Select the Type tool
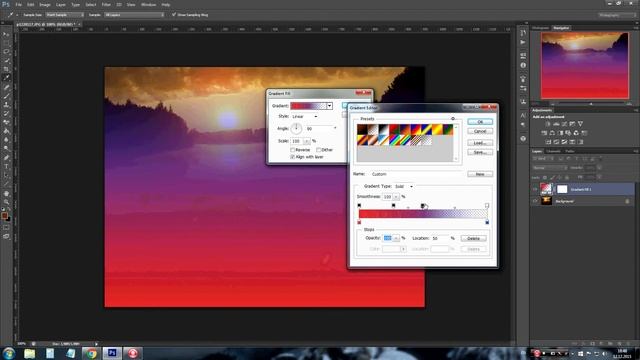Screen dimensions: 640x360 click(x=6, y=167)
